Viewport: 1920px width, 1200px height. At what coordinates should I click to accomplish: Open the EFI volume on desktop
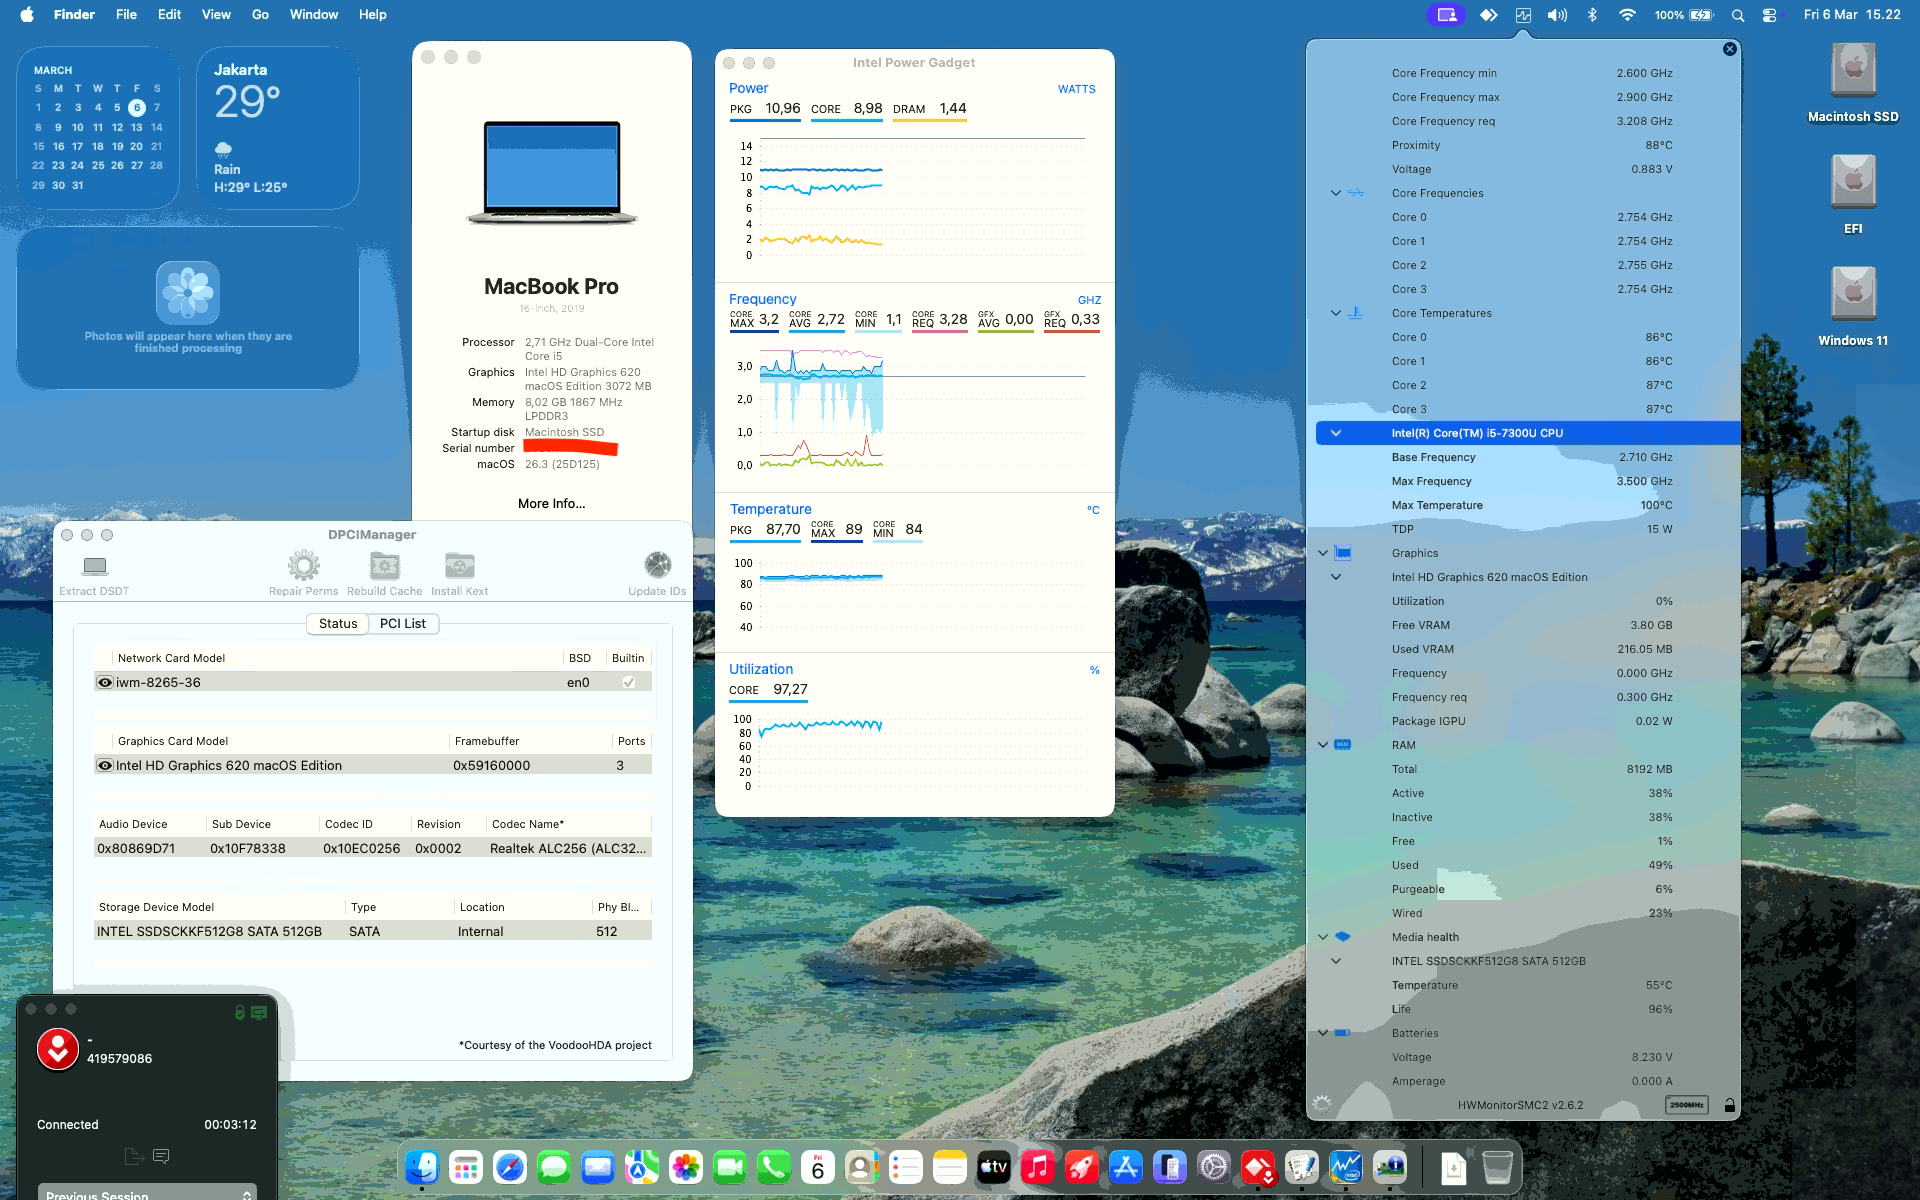point(1852,194)
